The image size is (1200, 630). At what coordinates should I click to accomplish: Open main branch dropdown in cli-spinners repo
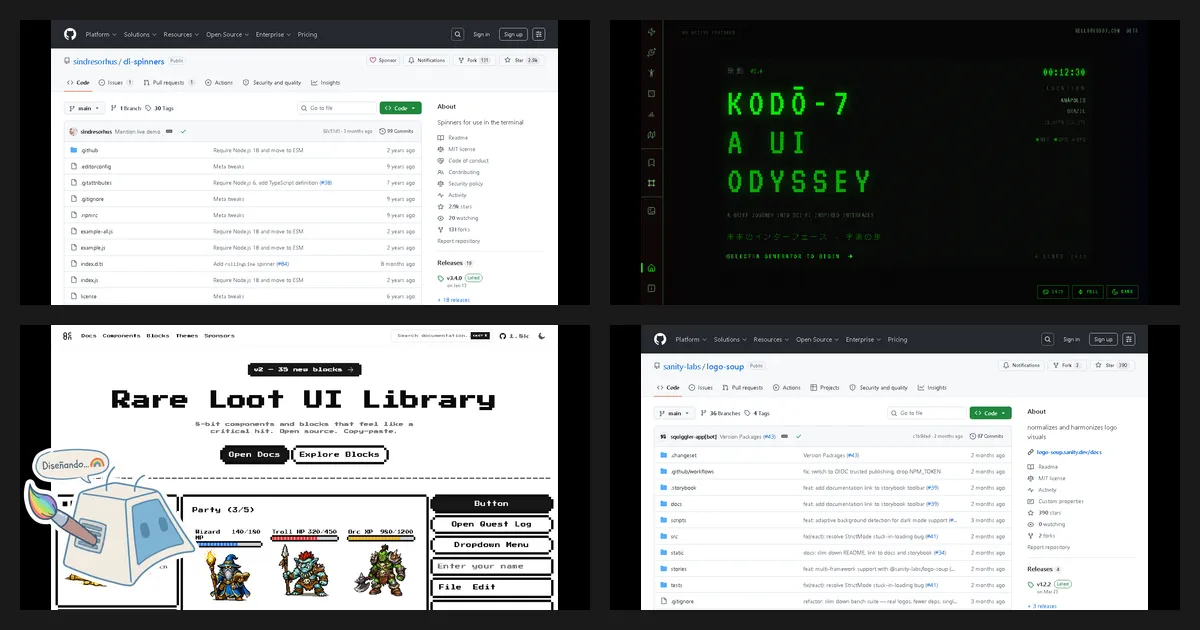[84, 108]
